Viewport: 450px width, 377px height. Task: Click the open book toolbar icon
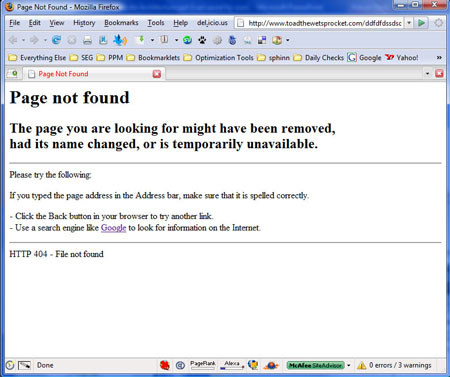(x=164, y=40)
